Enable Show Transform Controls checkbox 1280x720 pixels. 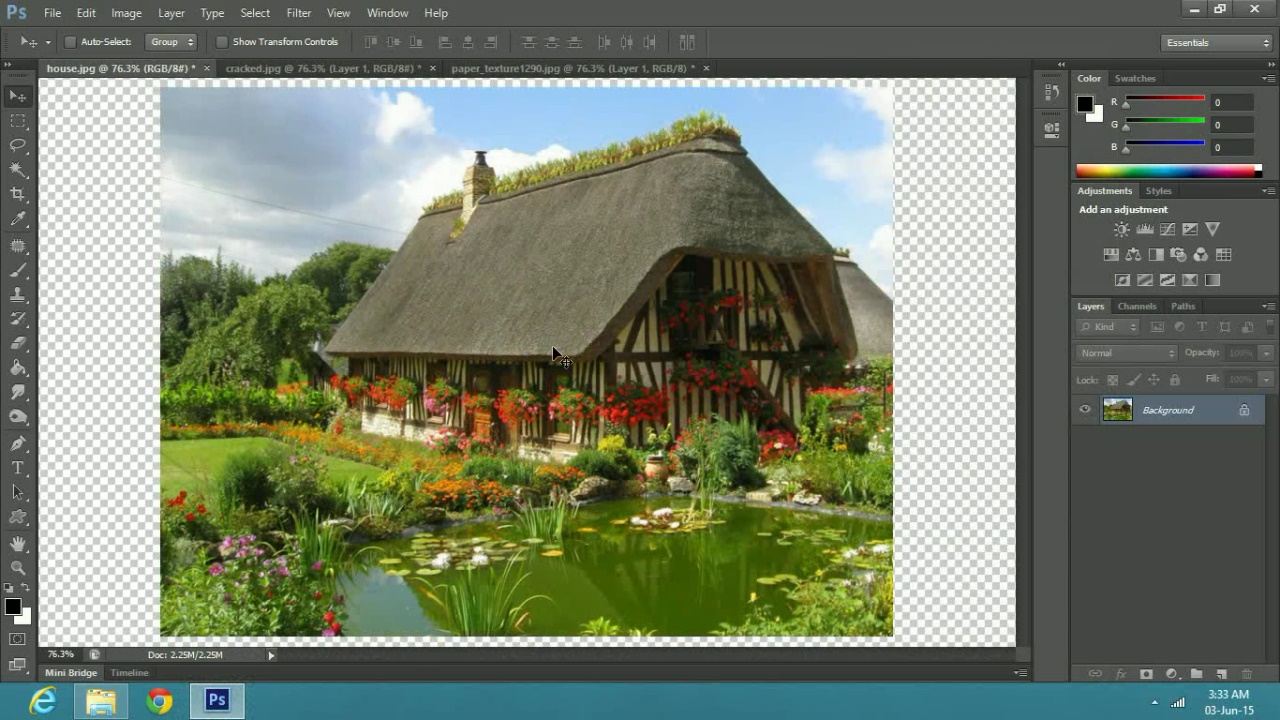(x=222, y=42)
